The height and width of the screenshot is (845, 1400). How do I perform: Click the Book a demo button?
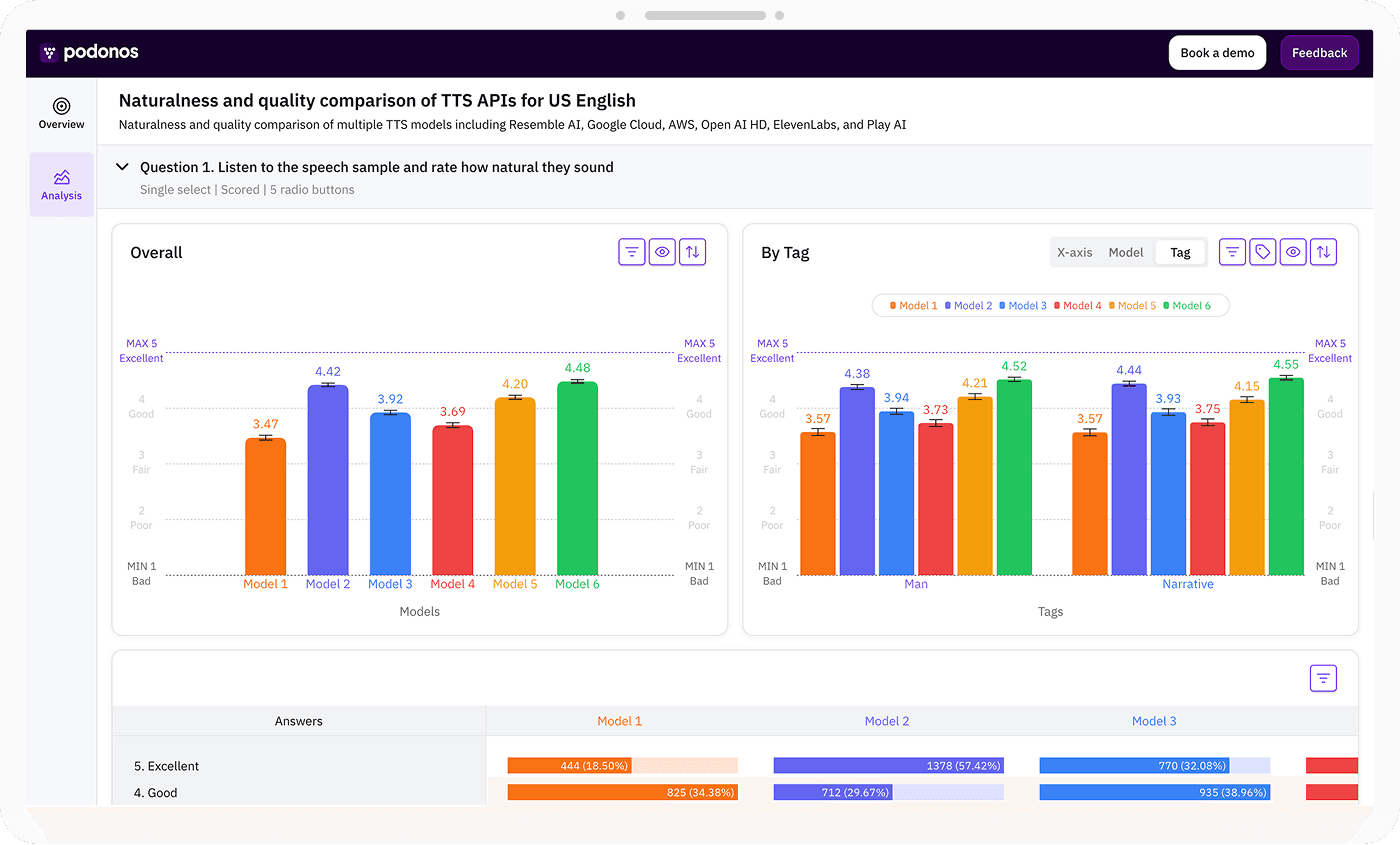pos(1217,53)
